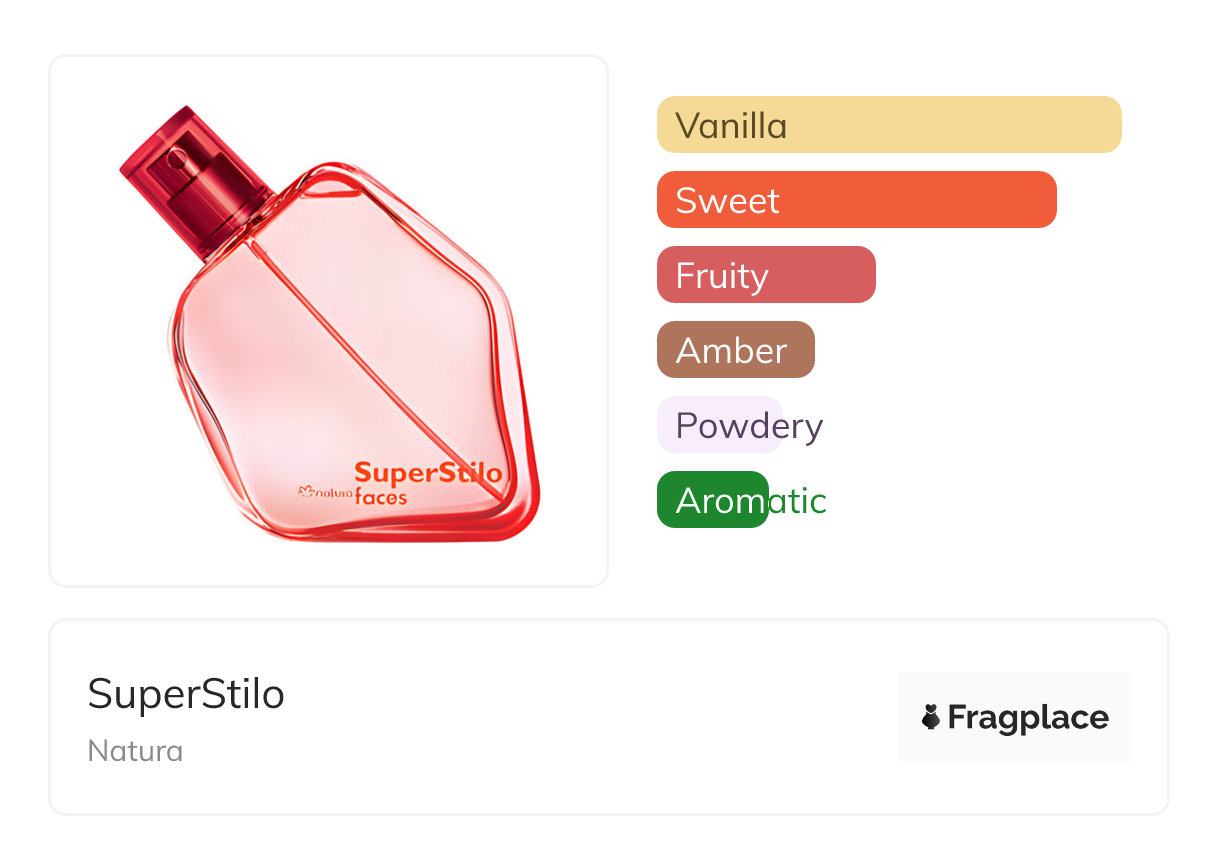Image resolution: width=1218 pixels, height=864 pixels.
Task: Click the Fragplace logo text
Action: (x=1028, y=717)
